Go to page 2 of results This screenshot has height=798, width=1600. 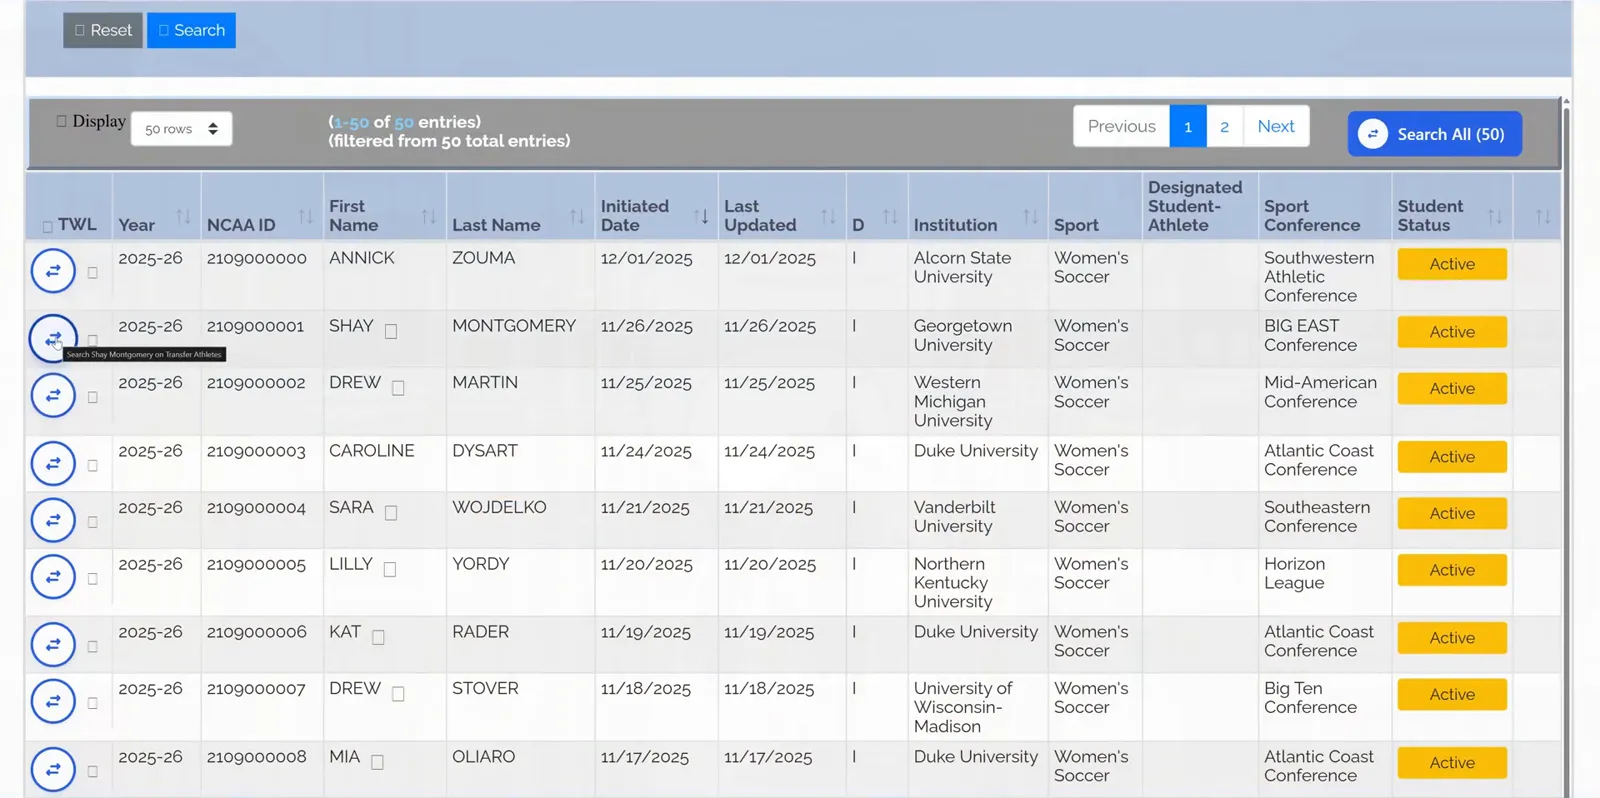1224,127
